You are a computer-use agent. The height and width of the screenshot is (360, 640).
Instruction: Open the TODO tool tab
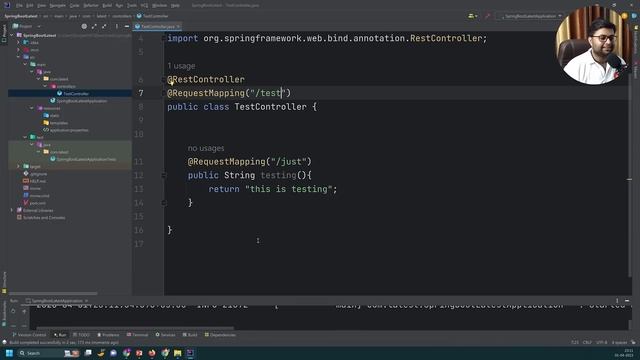(81, 335)
